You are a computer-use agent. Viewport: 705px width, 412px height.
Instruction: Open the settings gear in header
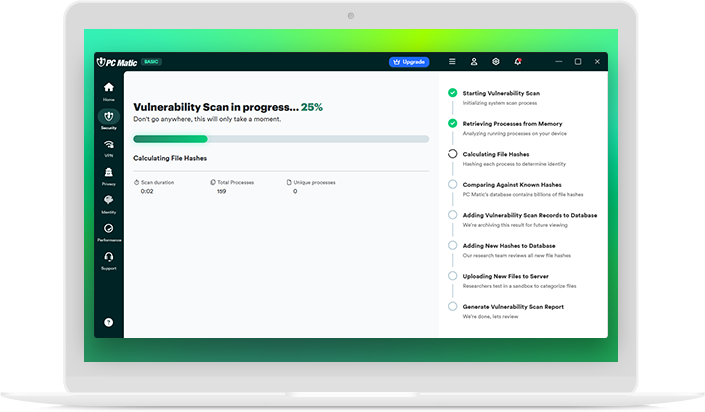coord(496,62)
